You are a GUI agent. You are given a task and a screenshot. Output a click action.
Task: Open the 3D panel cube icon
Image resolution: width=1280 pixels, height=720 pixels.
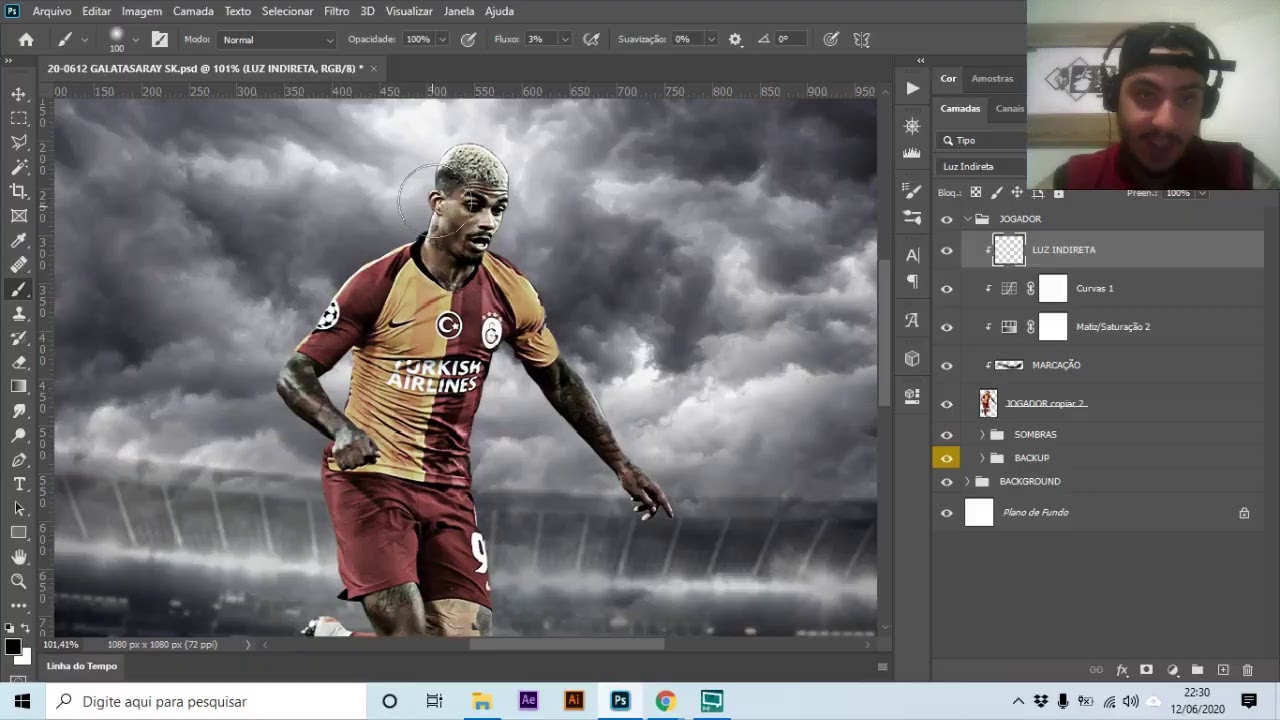point(912,358)
